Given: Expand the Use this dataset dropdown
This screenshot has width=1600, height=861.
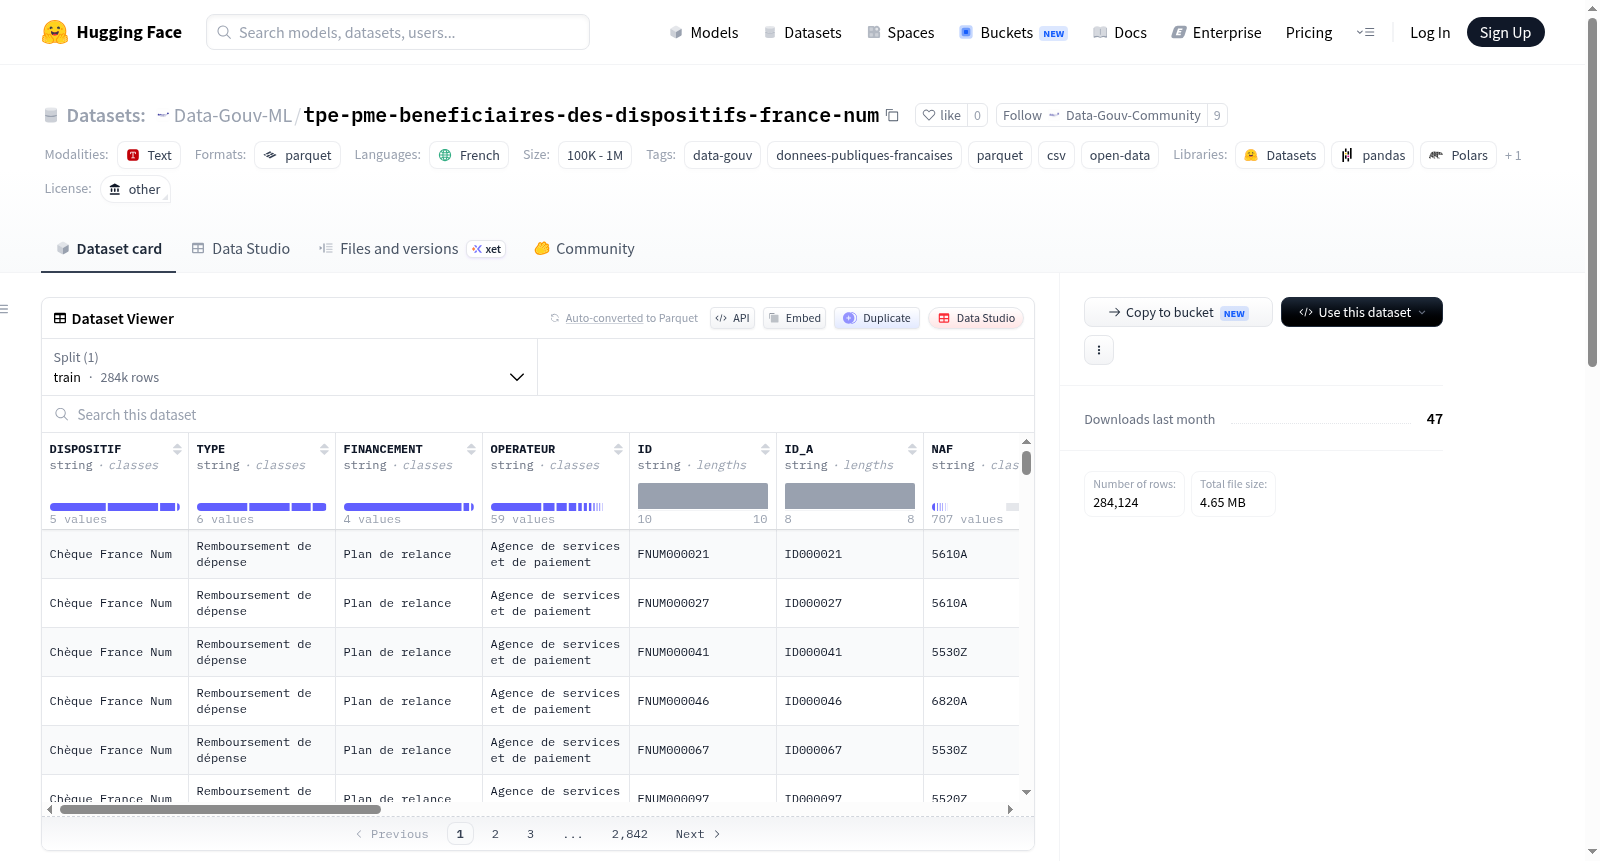Looking at the screenshot, I should tap(1361, 312).
